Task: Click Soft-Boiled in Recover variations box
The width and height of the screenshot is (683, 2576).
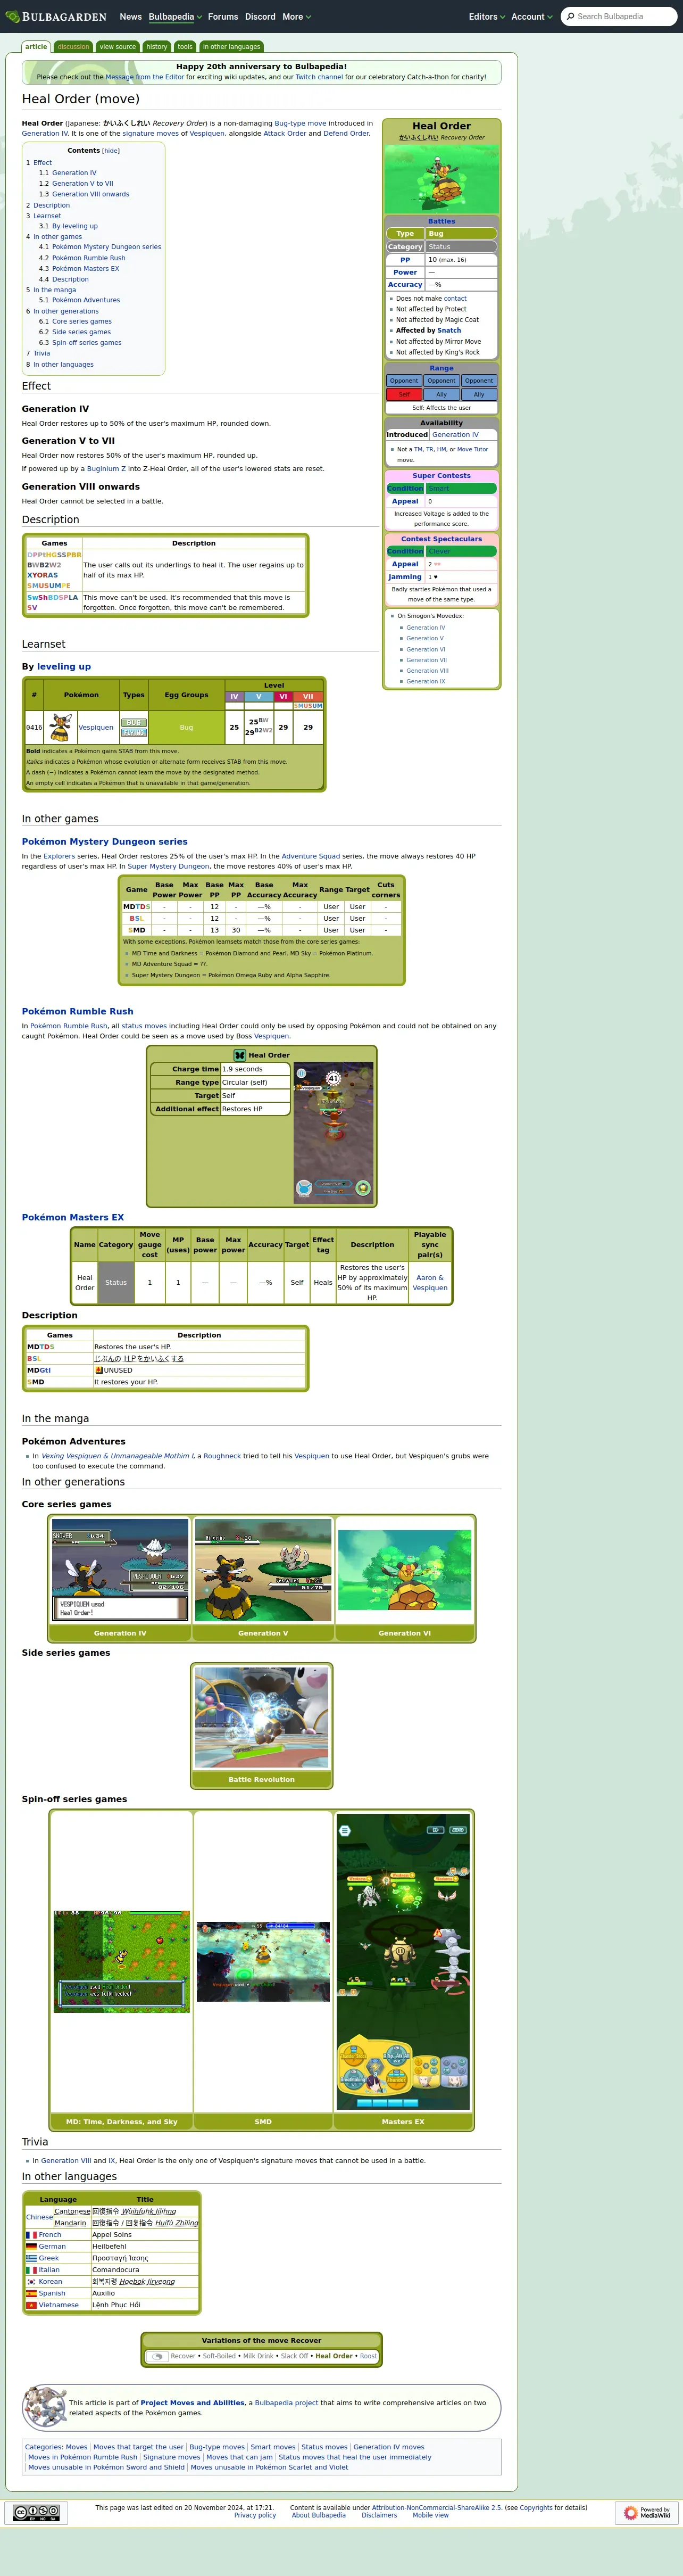Action: pyautogui.click(x=219, y=2356)
